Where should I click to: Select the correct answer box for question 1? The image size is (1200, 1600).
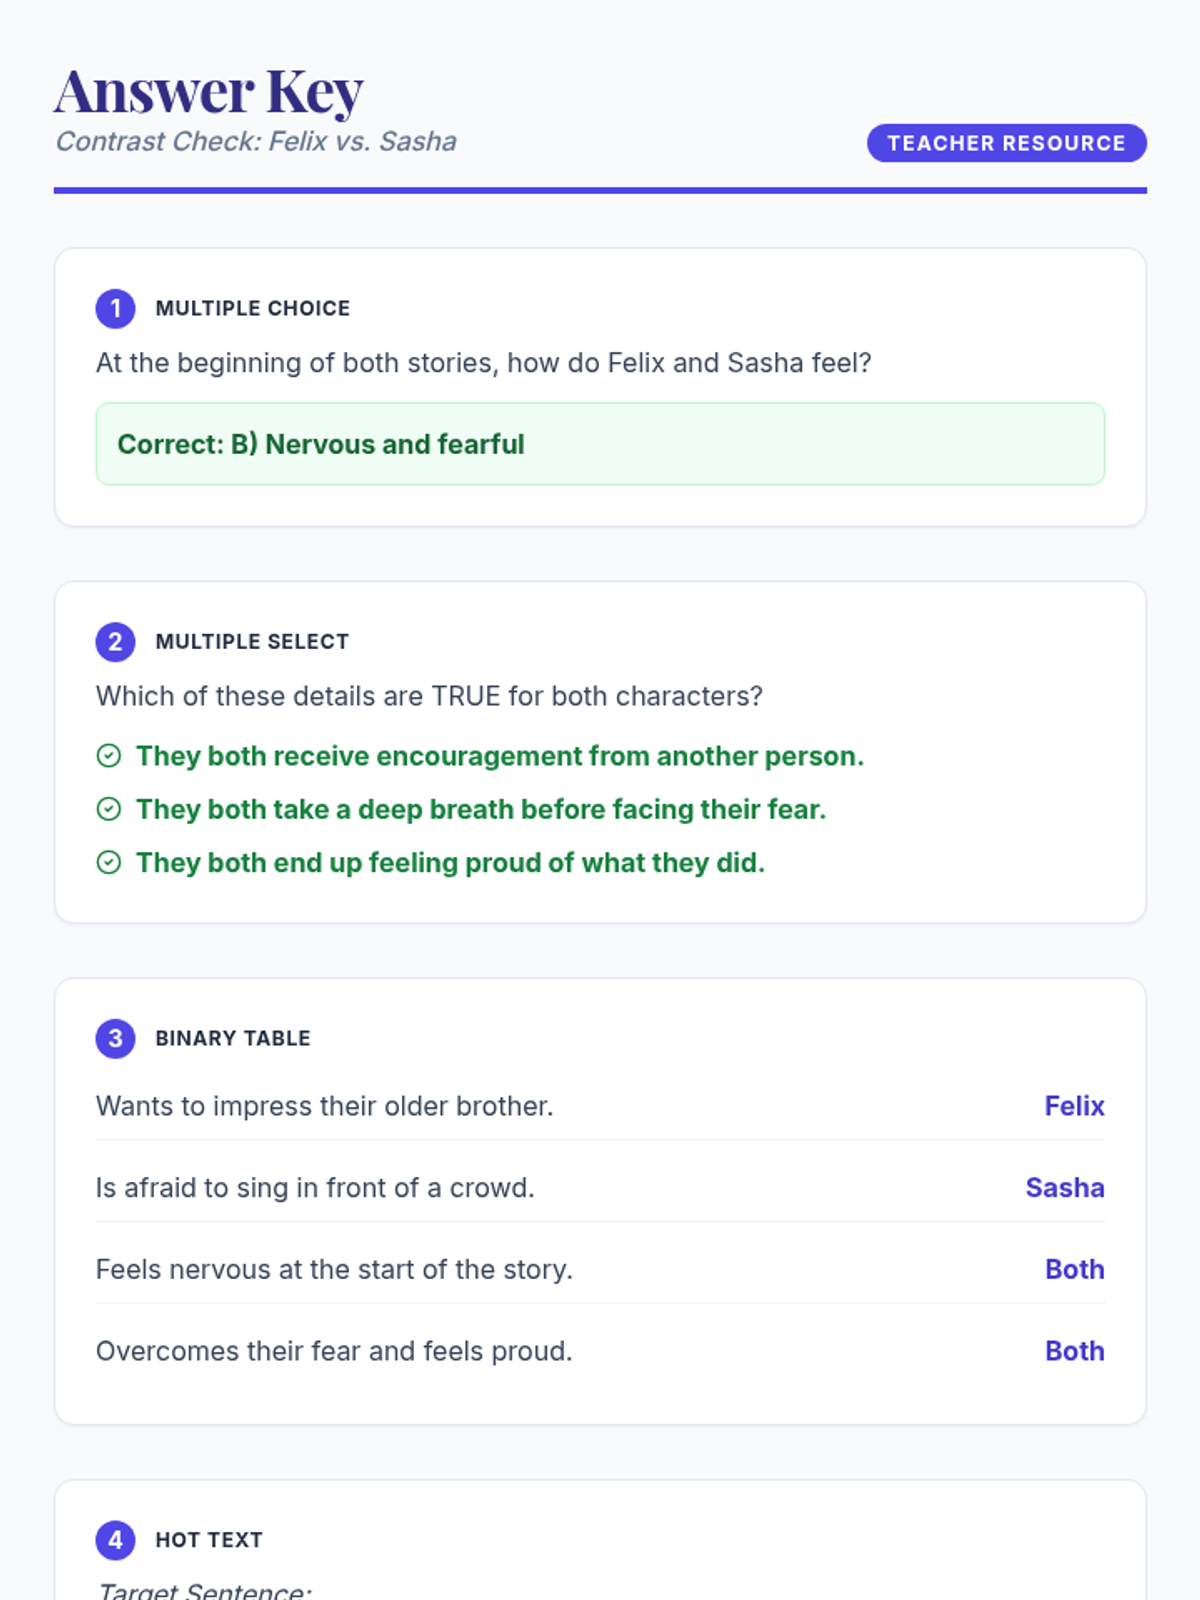click(600, 444)
